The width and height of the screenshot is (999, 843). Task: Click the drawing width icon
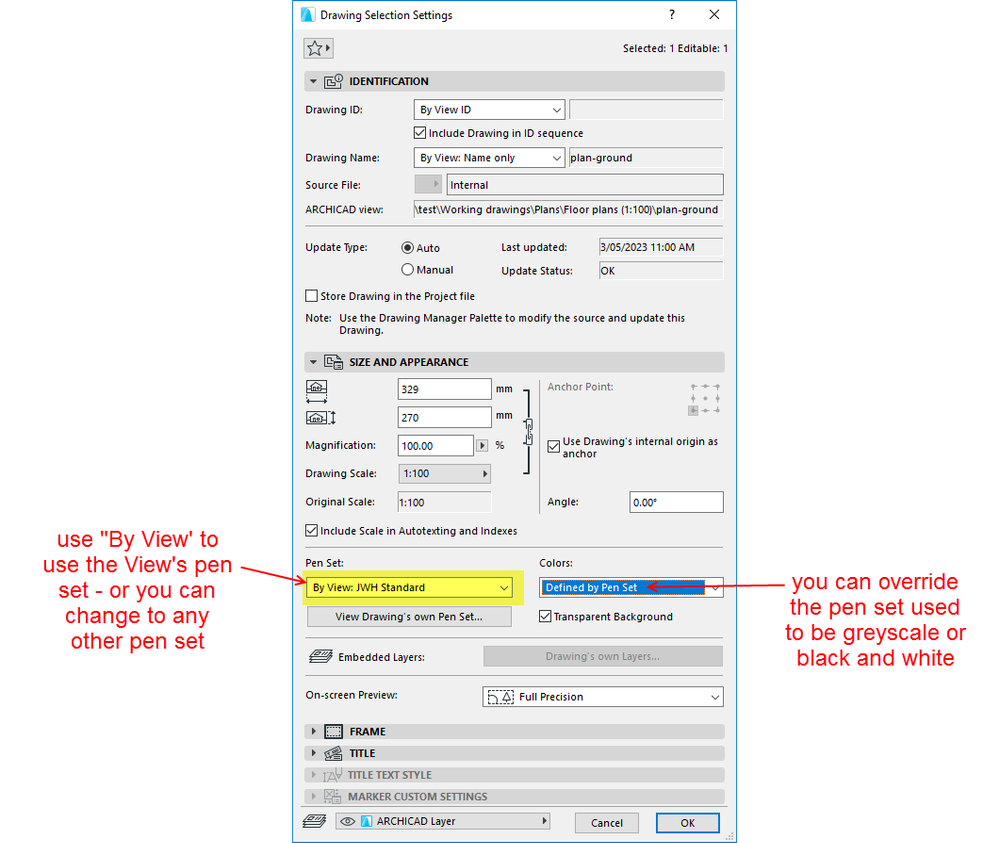coord(317,391)
